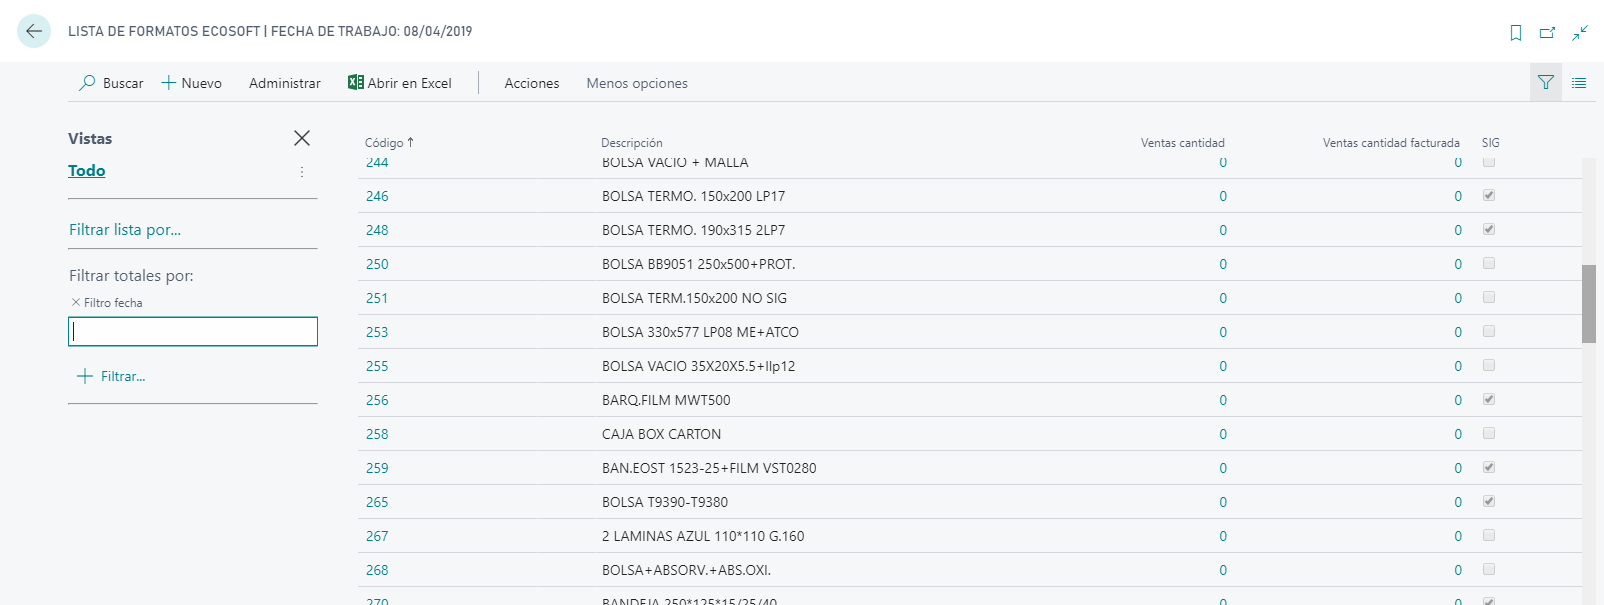This screenshot has width=1604, height=605.
Task: Toggle SIG checkbox for code 255
Action: point(1489,365)
